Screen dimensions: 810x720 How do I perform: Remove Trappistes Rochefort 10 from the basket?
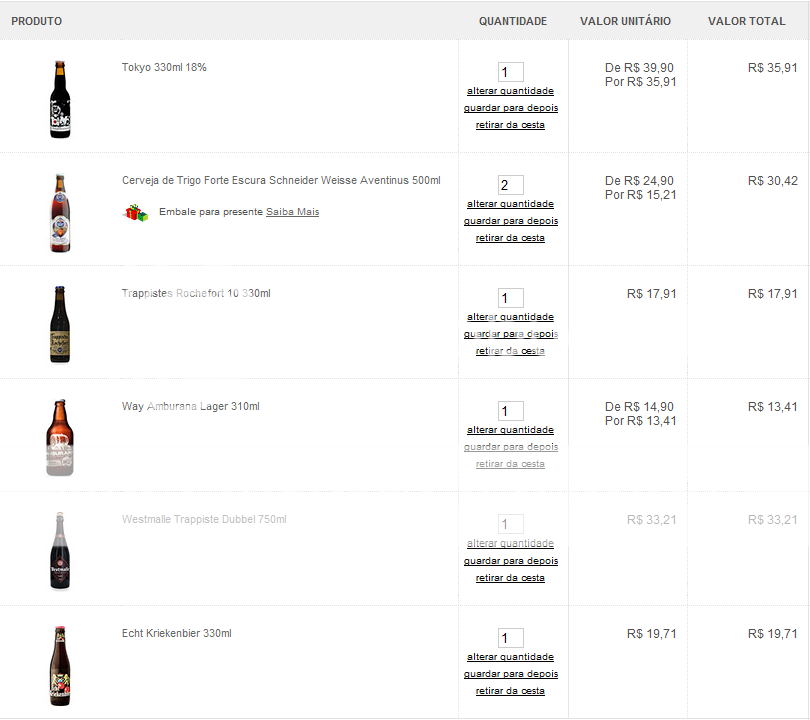(510, 351)
